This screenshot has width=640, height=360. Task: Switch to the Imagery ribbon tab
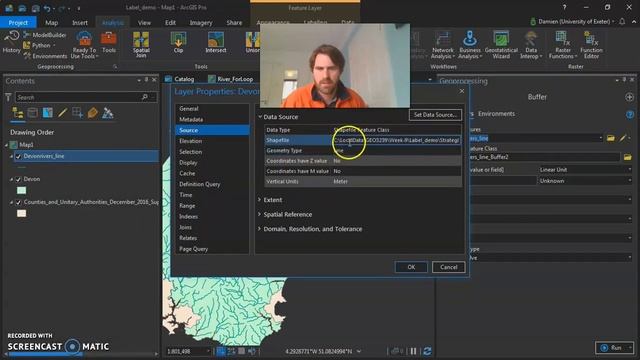[x=201, y=23]
